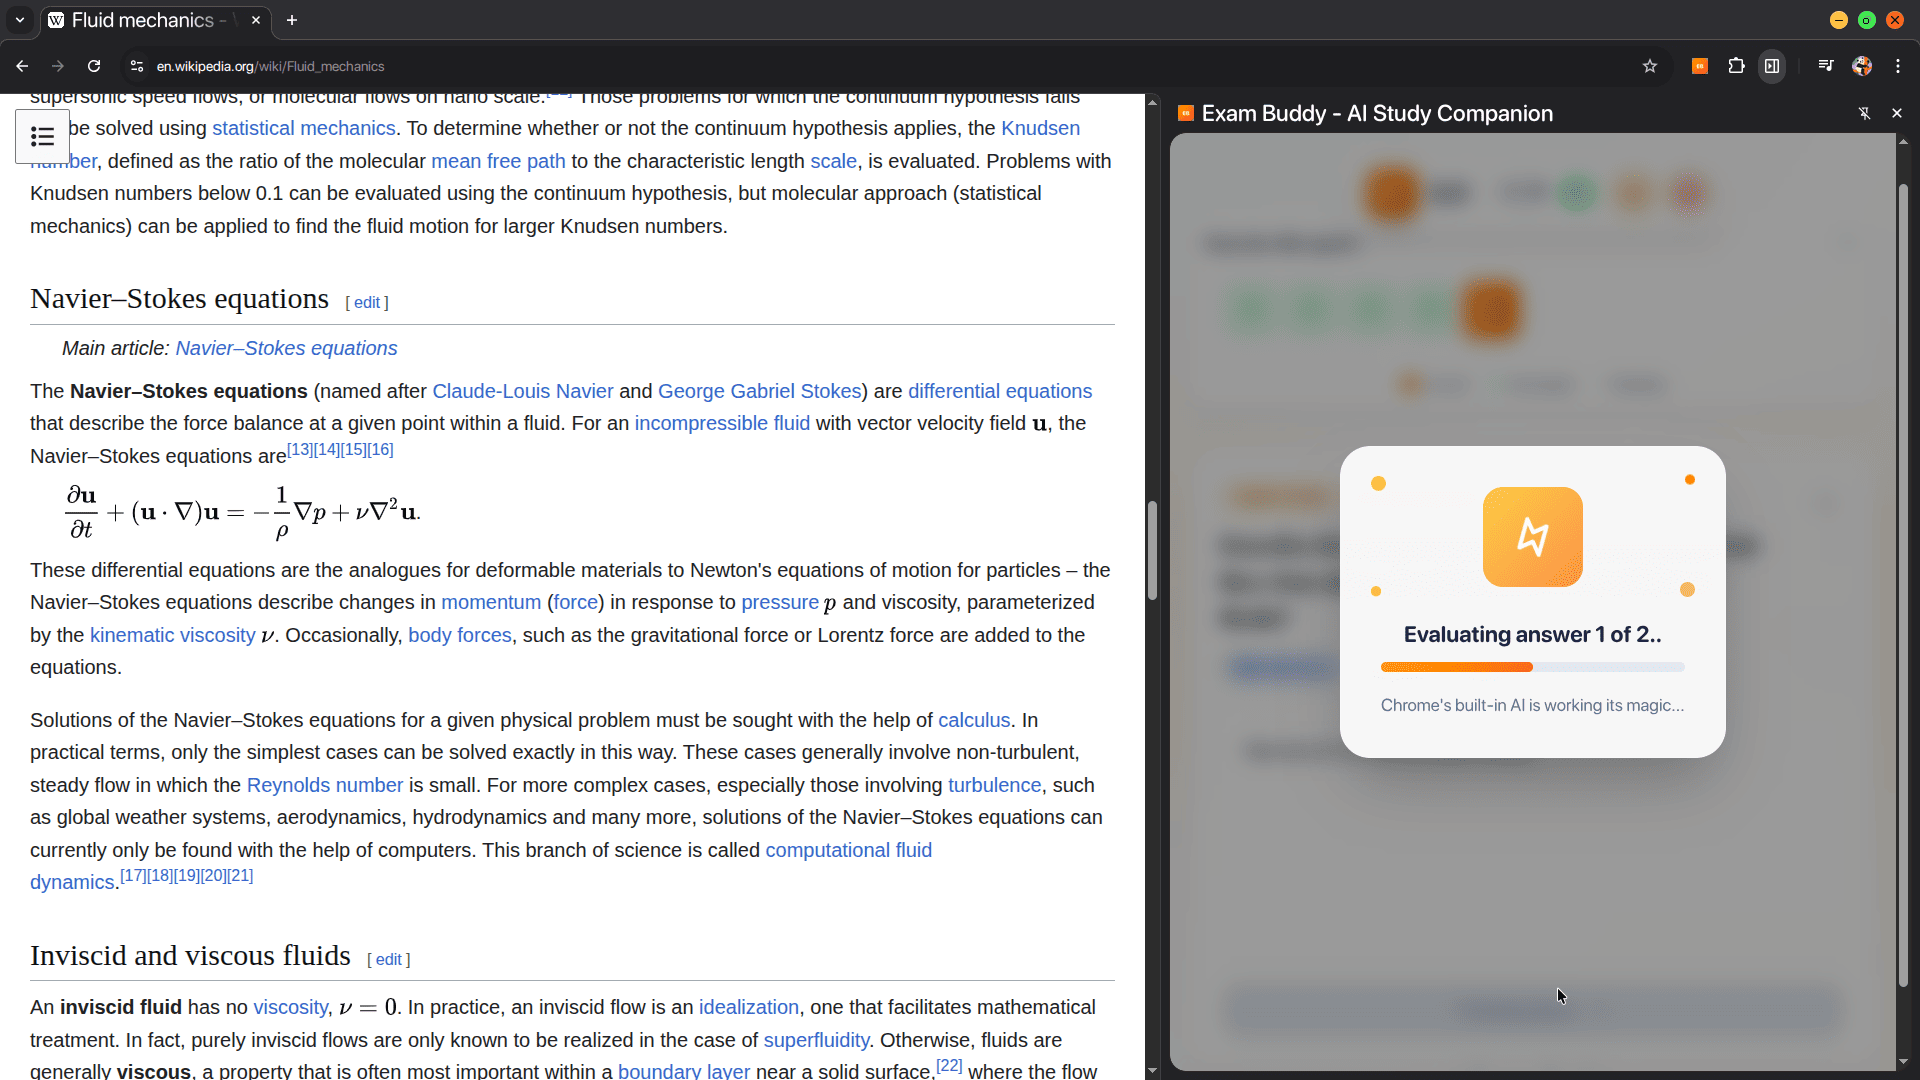Screen dimensions: 1920x1080
Task: Reload the current page
Action: (94, 66)
